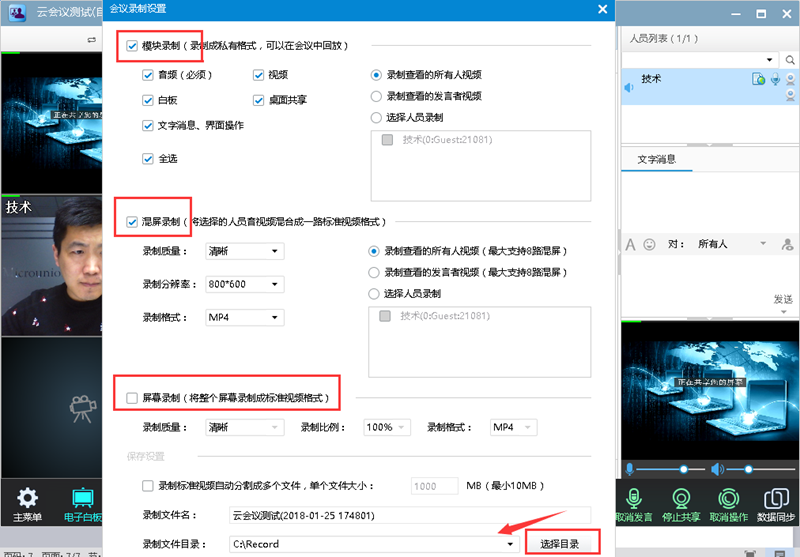
Task: Open emoji smiley picker in chat
Action: [x=649, y=244]
